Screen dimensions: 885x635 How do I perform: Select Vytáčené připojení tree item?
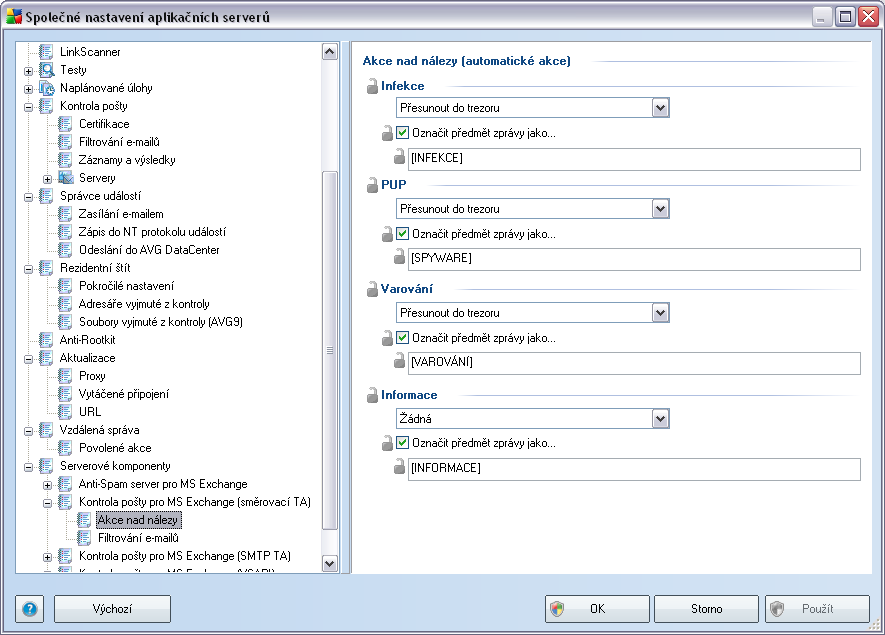pos(124,394)
